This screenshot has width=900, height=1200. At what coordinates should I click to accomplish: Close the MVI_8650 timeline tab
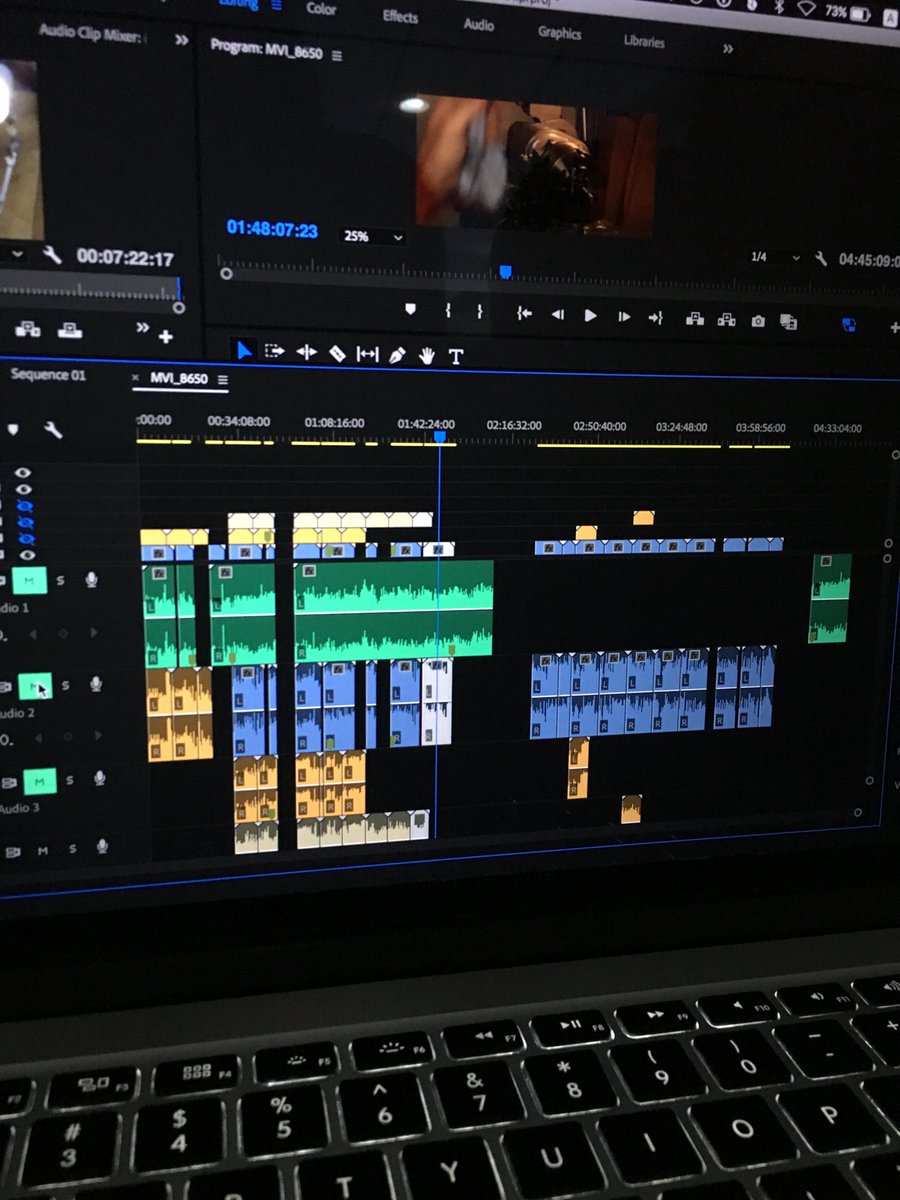pyautogui.click(x=135, y=378)
